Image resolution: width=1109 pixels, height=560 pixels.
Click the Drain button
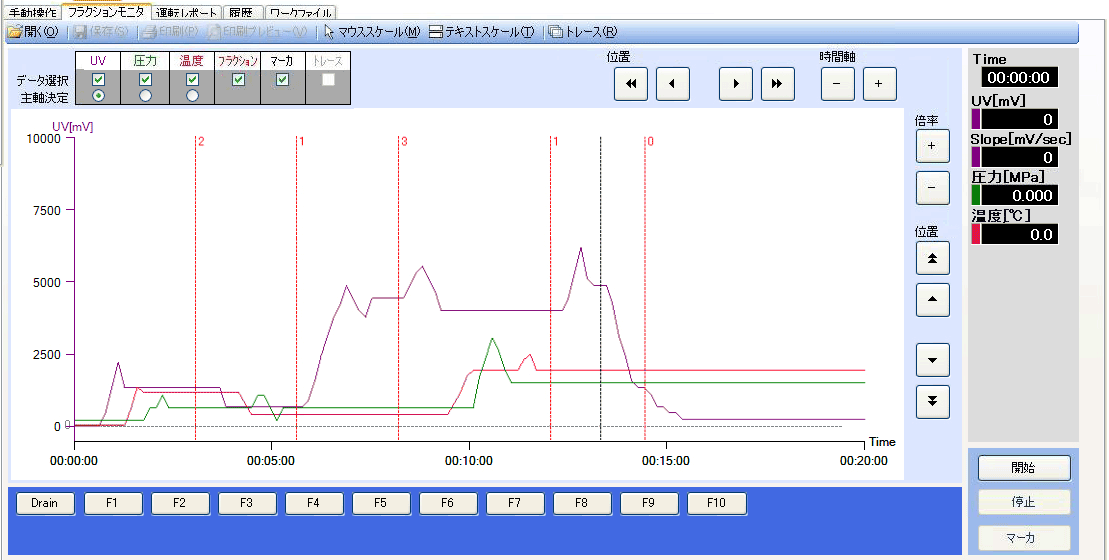coord(45,503)
